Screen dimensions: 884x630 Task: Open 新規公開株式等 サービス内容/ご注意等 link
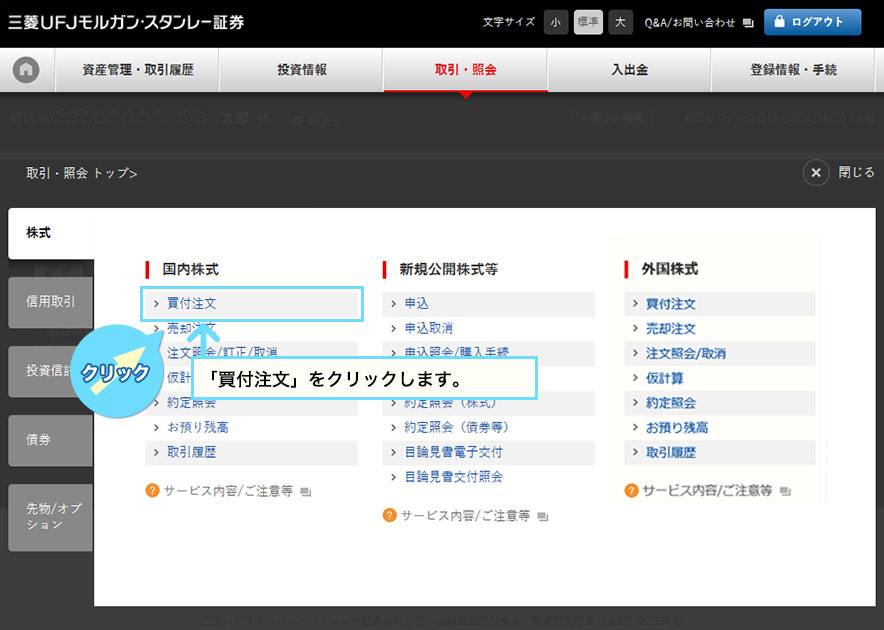point(466,516)
